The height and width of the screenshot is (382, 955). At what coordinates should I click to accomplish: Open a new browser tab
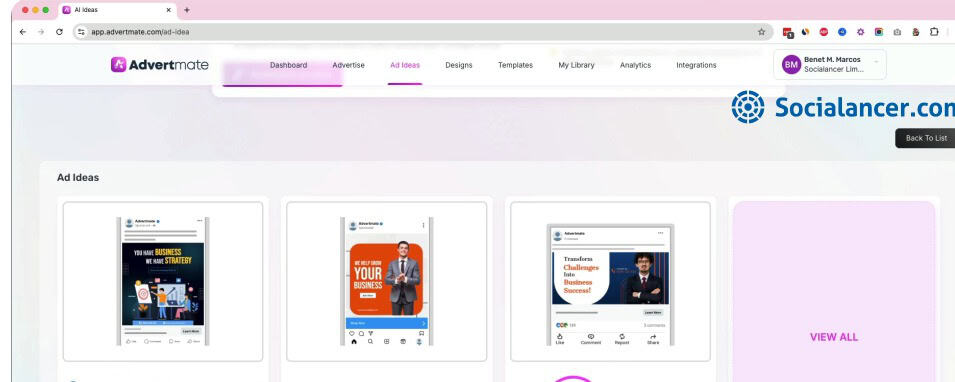coord(187,10)
